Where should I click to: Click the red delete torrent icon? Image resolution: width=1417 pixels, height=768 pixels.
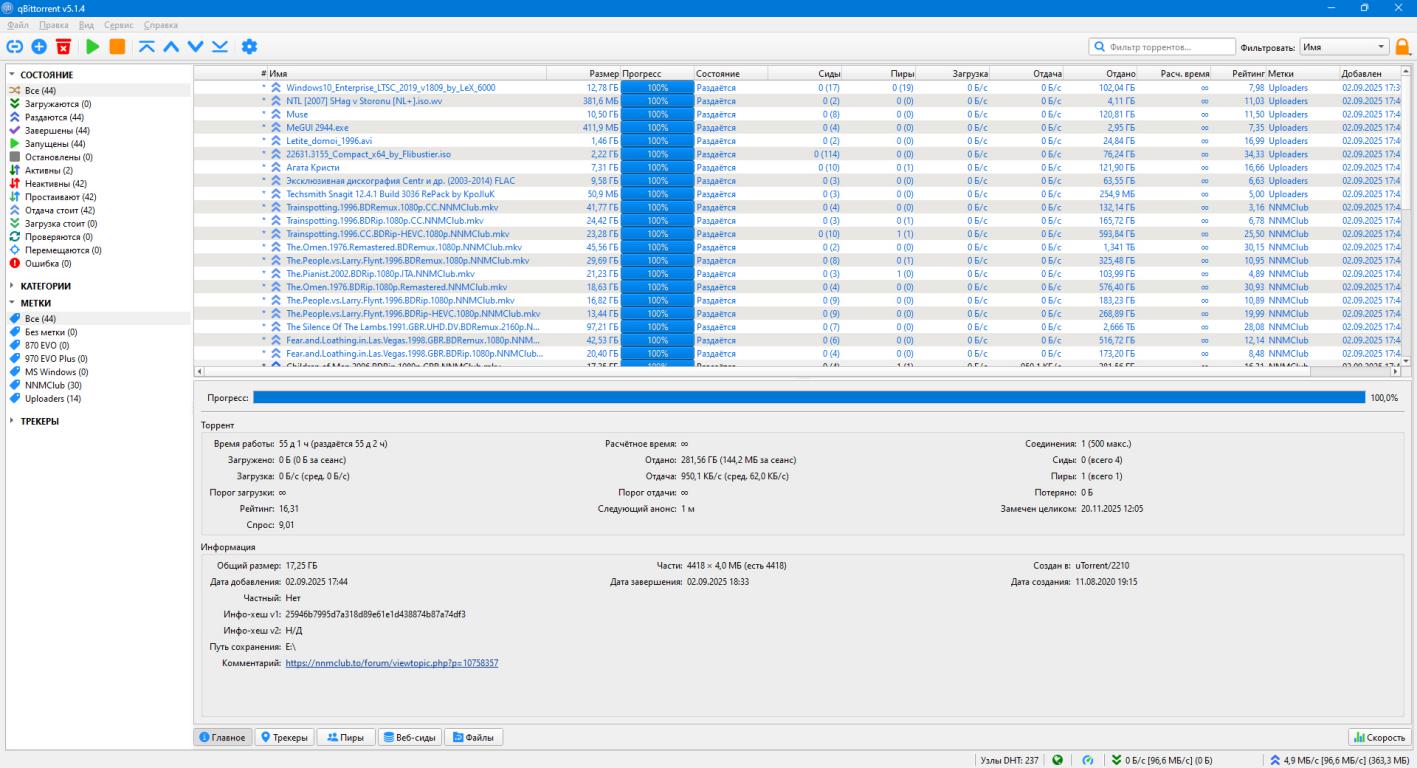pyautogui.click(x=64, y=47)
